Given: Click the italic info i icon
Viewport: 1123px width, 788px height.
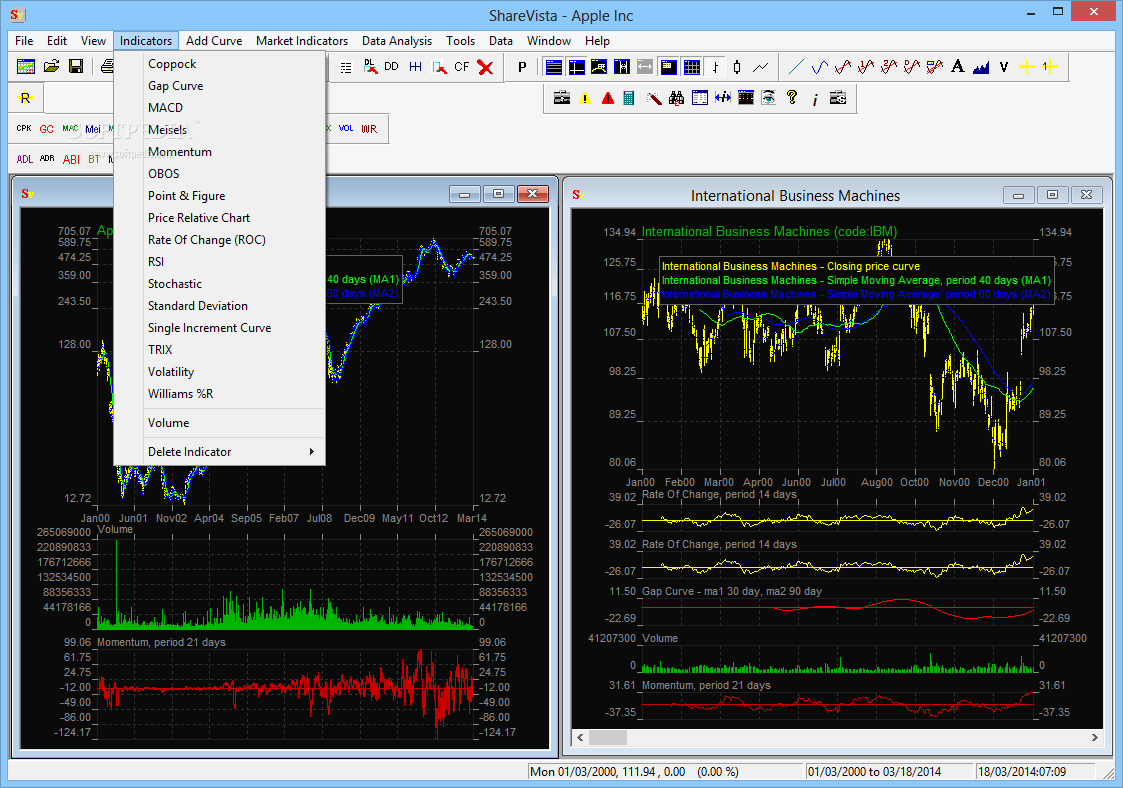Looking at the screenshot, I should 815,99.
